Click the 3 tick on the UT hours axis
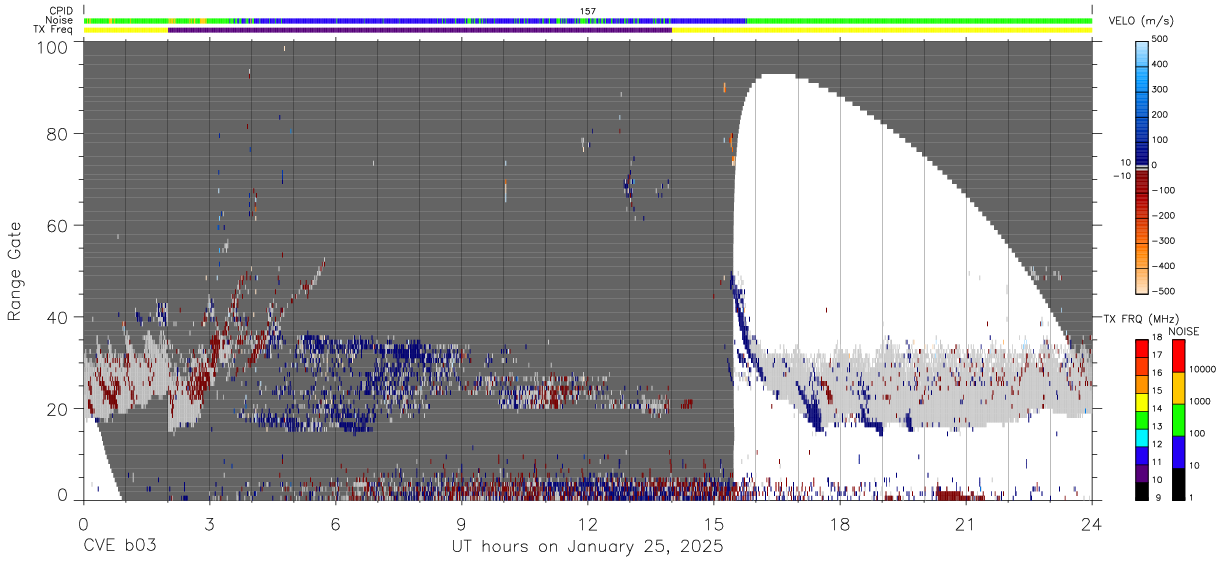1228x567 pixels. [x=209, y=524]
